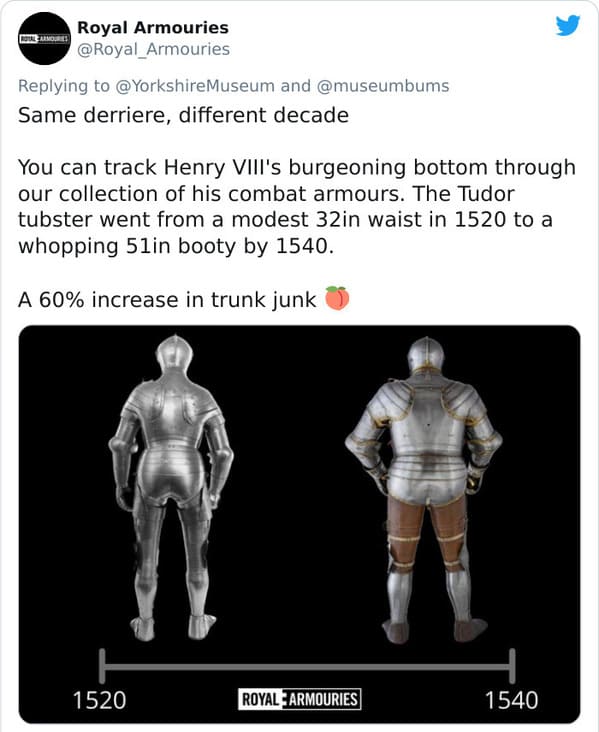Click the Royal Armouries logo in image
Viewport: 599px width, 732px height.
coord(299,699)
